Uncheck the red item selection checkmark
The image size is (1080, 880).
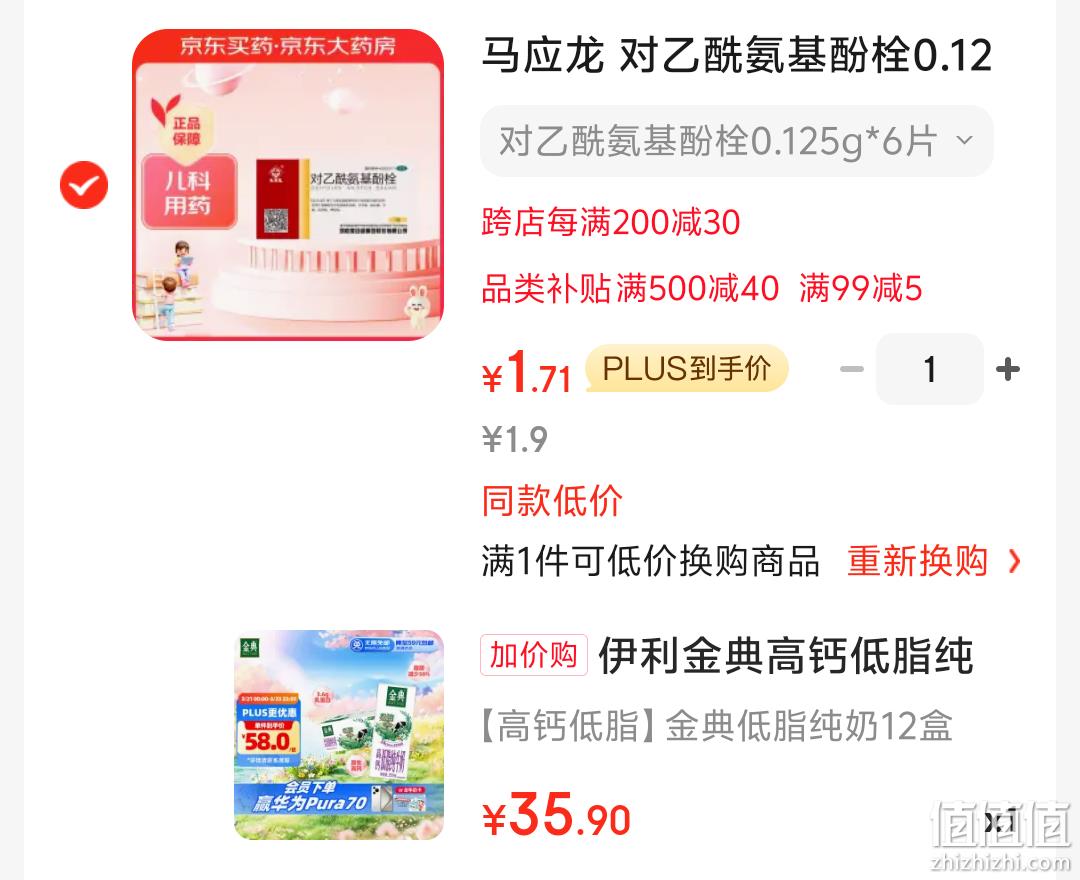coord(84,185)
